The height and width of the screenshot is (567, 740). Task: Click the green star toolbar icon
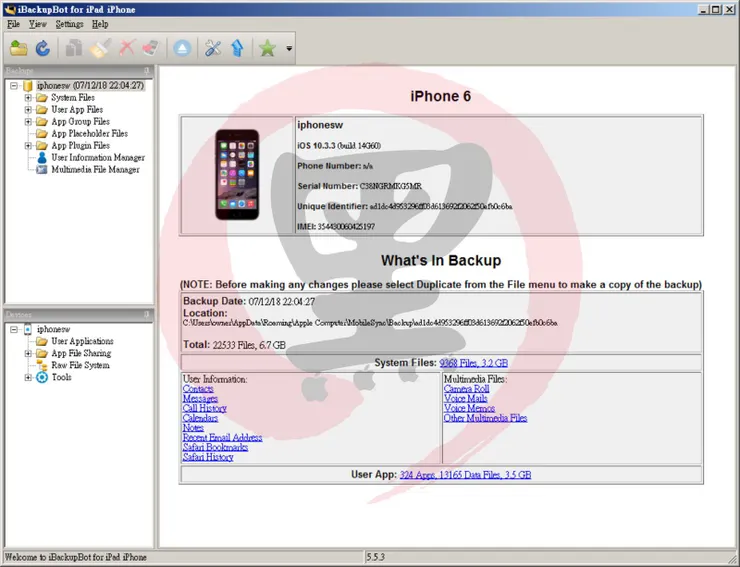(267, 48)
